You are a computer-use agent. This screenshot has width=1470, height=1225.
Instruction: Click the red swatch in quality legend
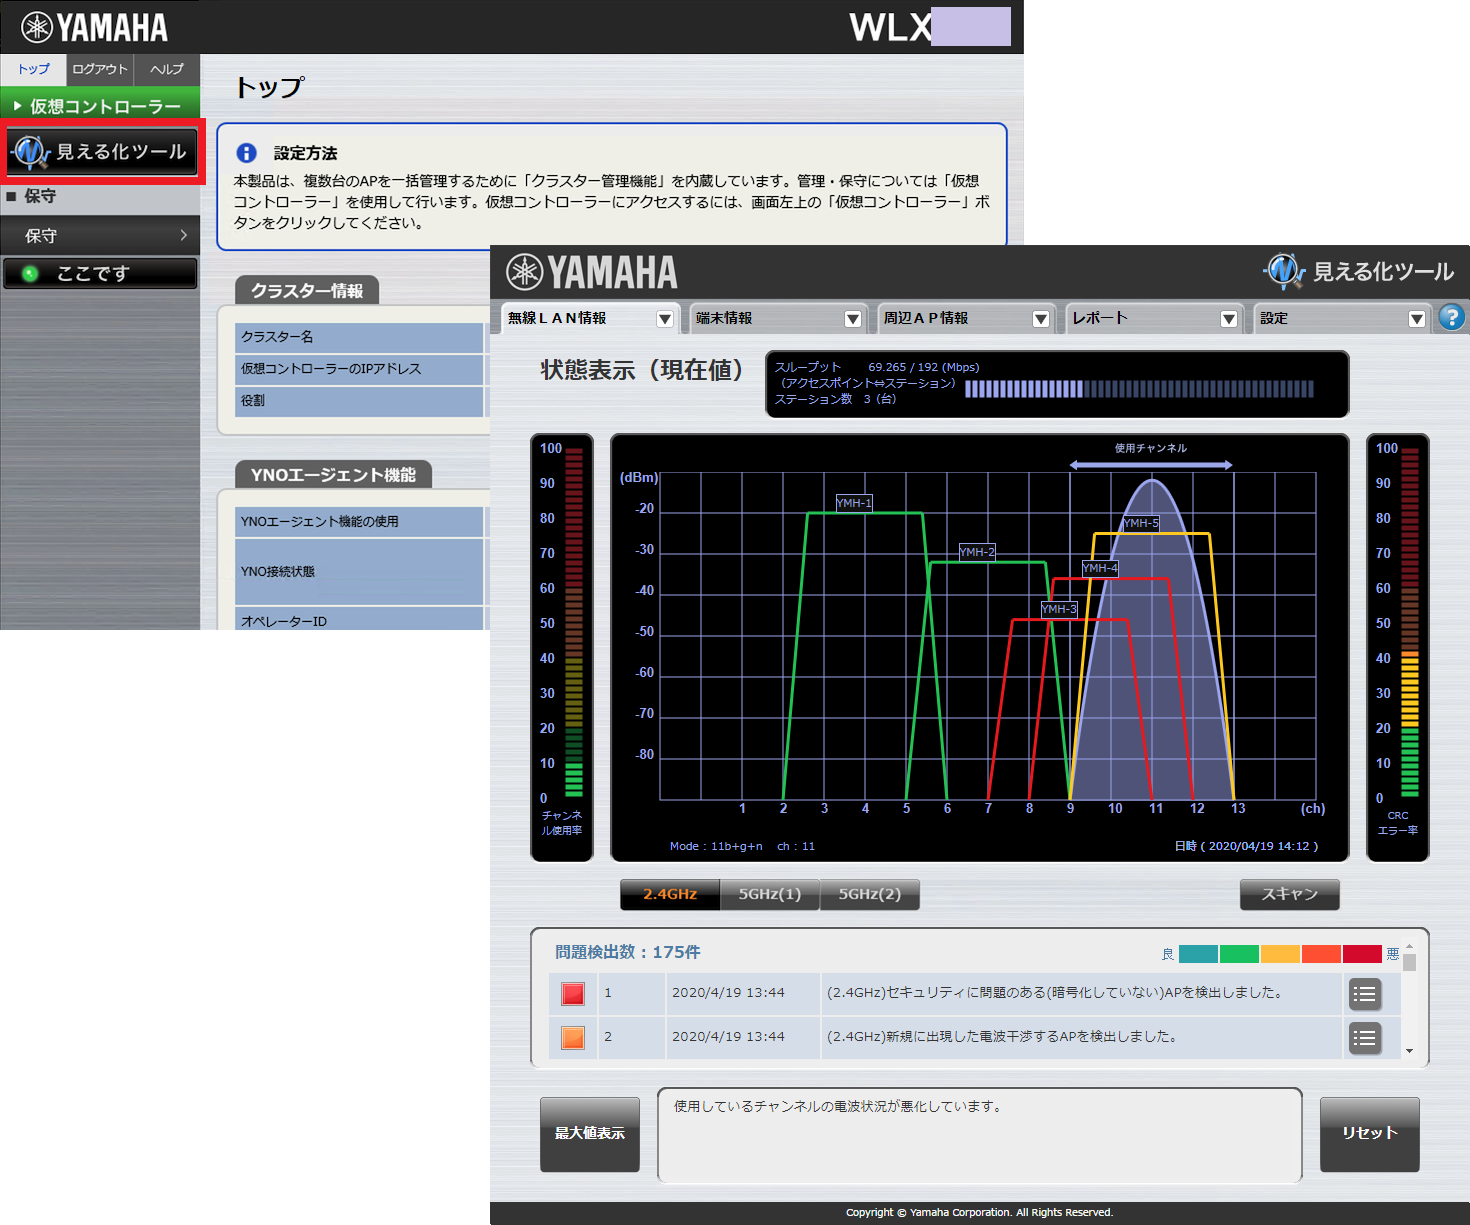1361,954
